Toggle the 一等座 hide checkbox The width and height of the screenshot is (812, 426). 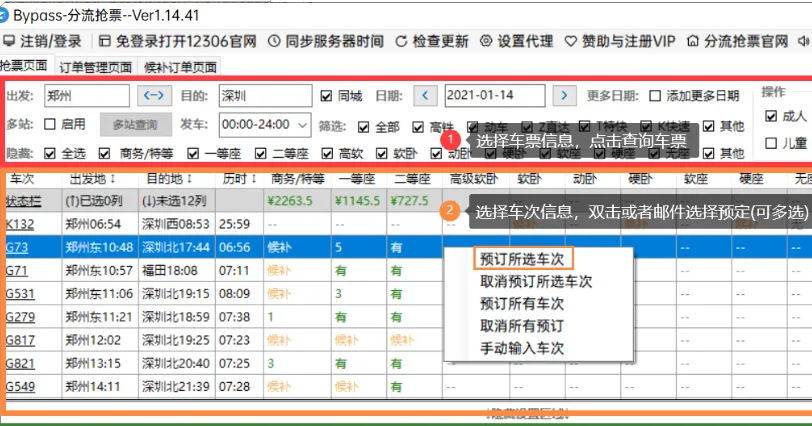pos(193,153)
